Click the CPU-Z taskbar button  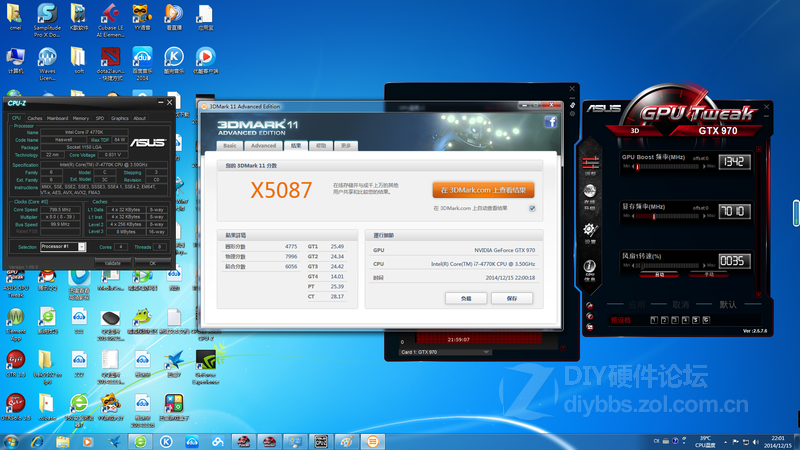point(321,441)
